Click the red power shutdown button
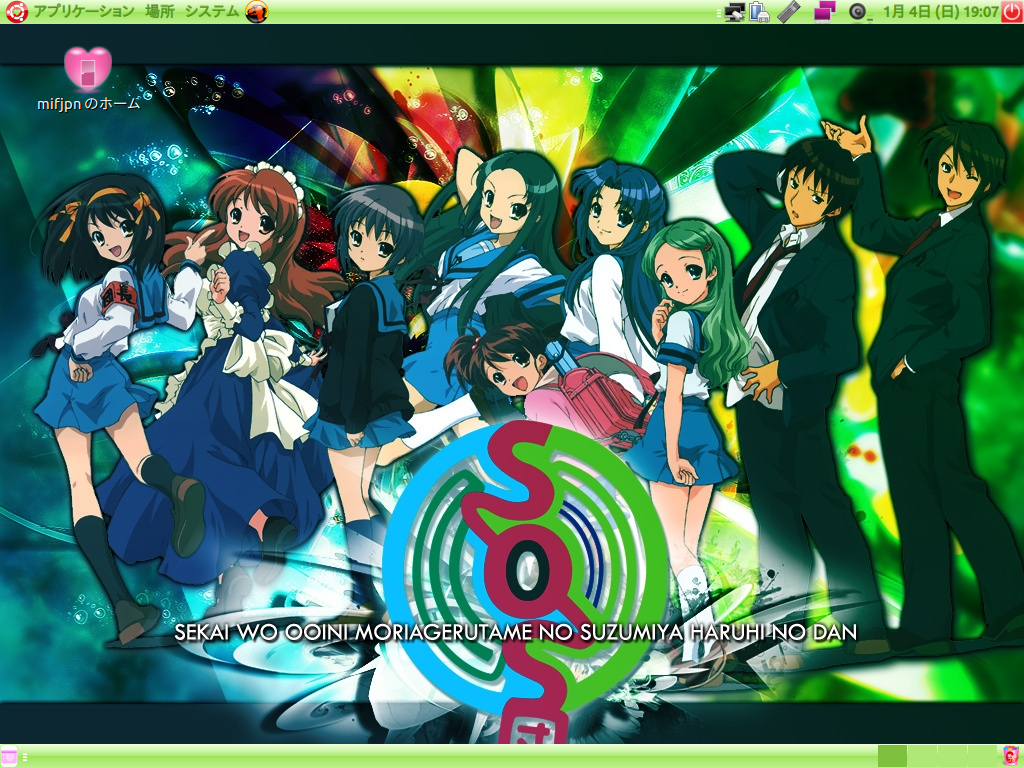 click(x=1012, y=11)
